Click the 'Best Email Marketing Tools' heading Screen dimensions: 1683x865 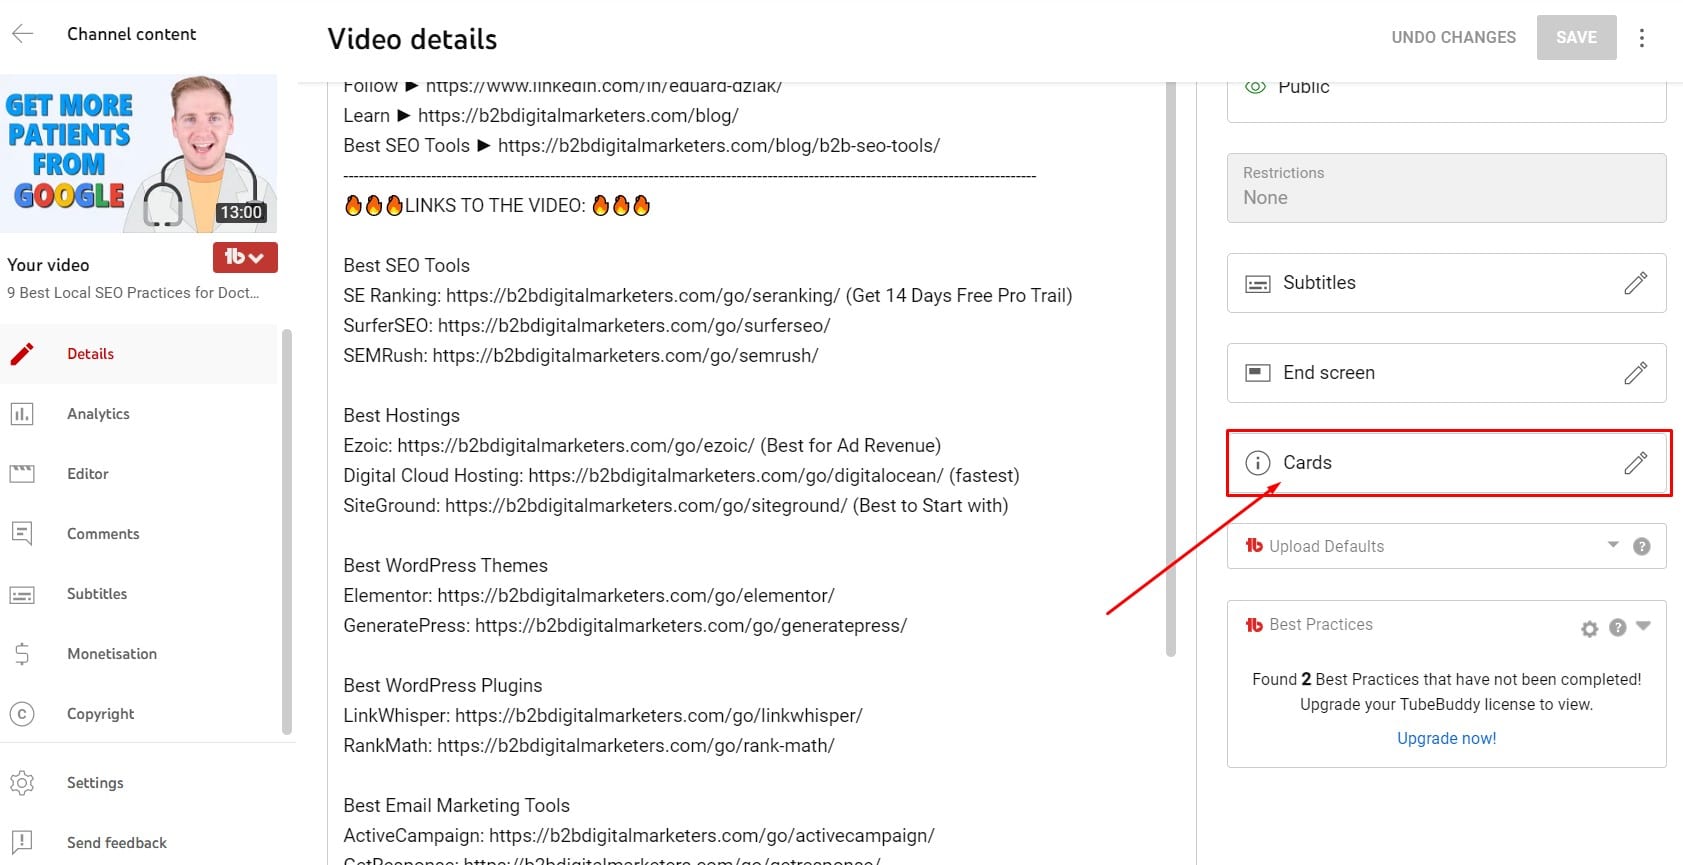(x=456, y=806)
